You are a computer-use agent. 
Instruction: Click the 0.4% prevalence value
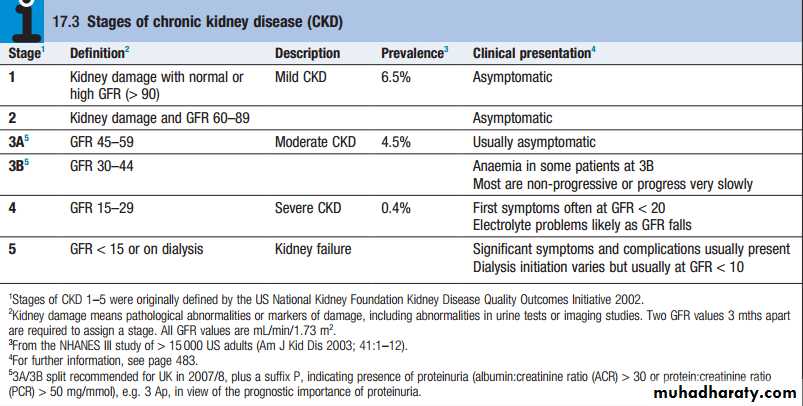[397, 208]
